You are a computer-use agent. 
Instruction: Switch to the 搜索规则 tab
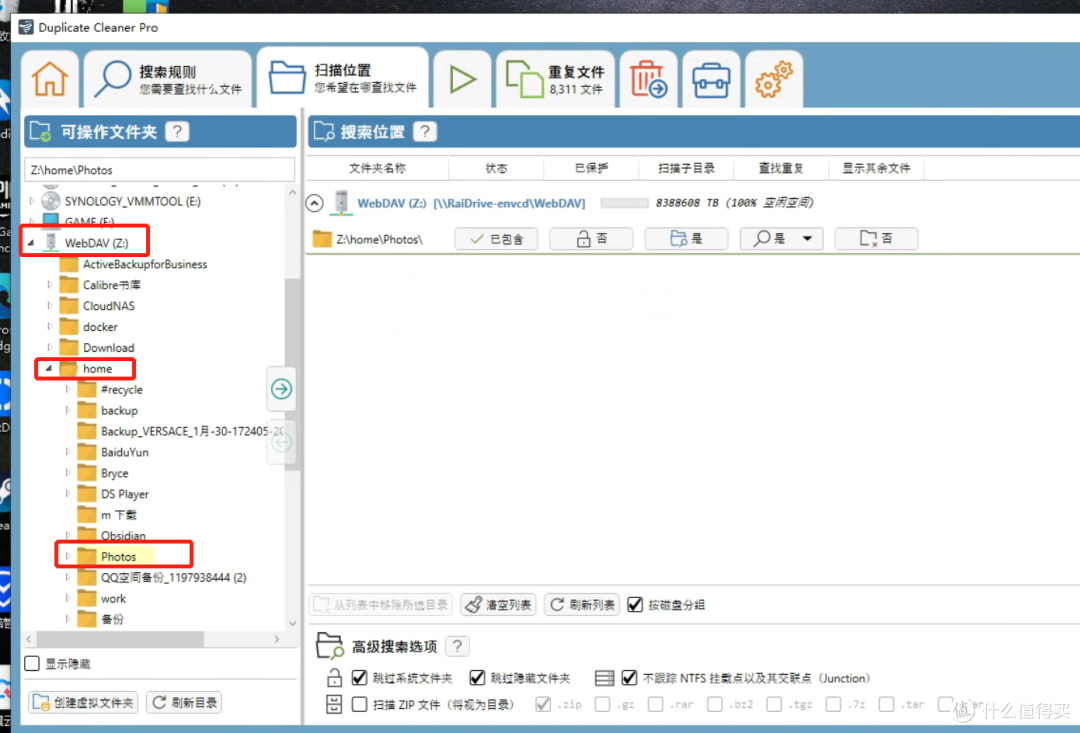pyautogui.click(x=168, y=79)
